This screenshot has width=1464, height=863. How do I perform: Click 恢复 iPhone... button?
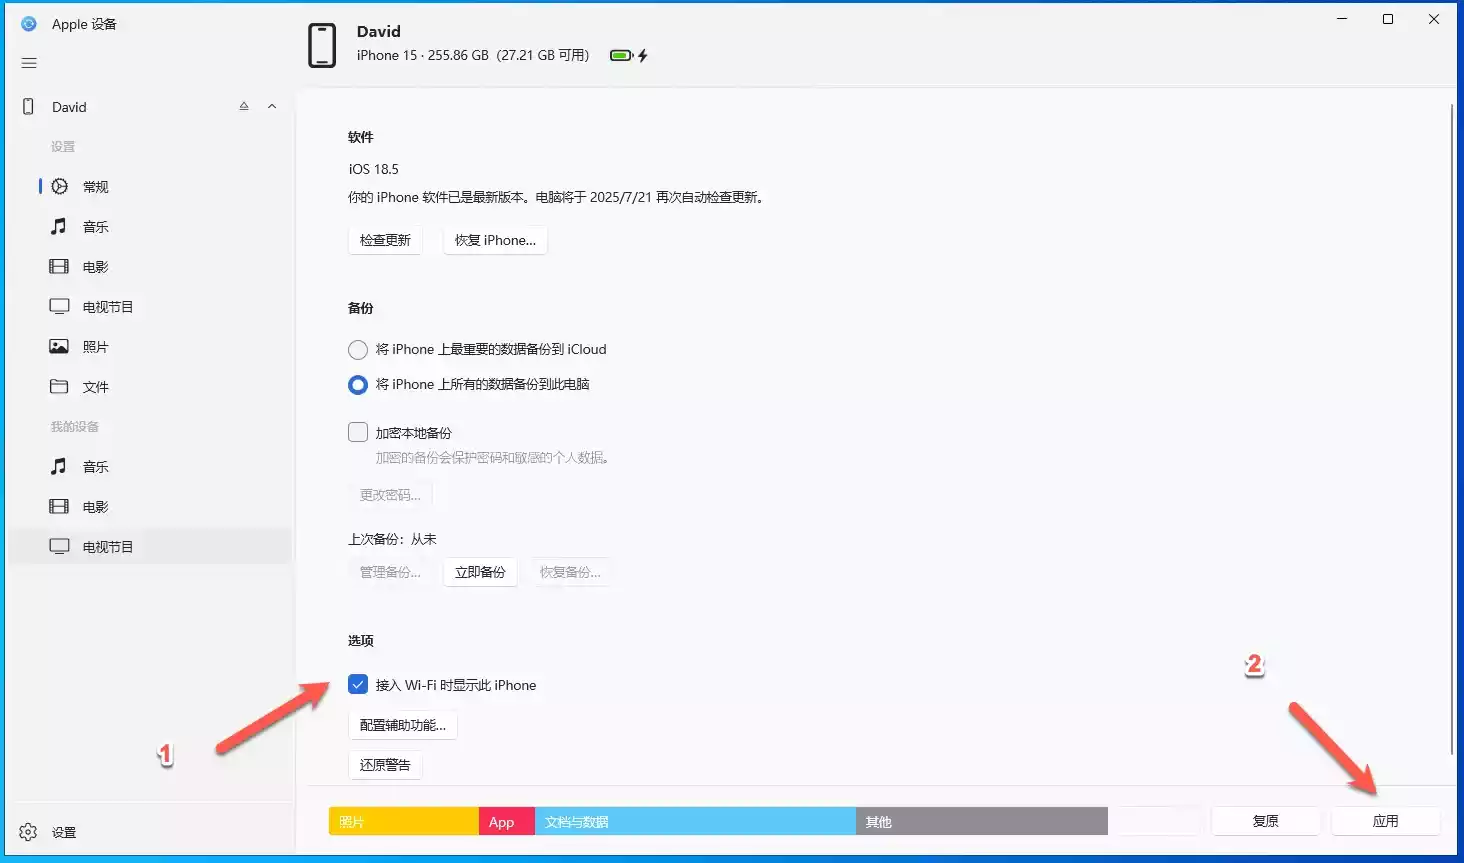(495, 240)
